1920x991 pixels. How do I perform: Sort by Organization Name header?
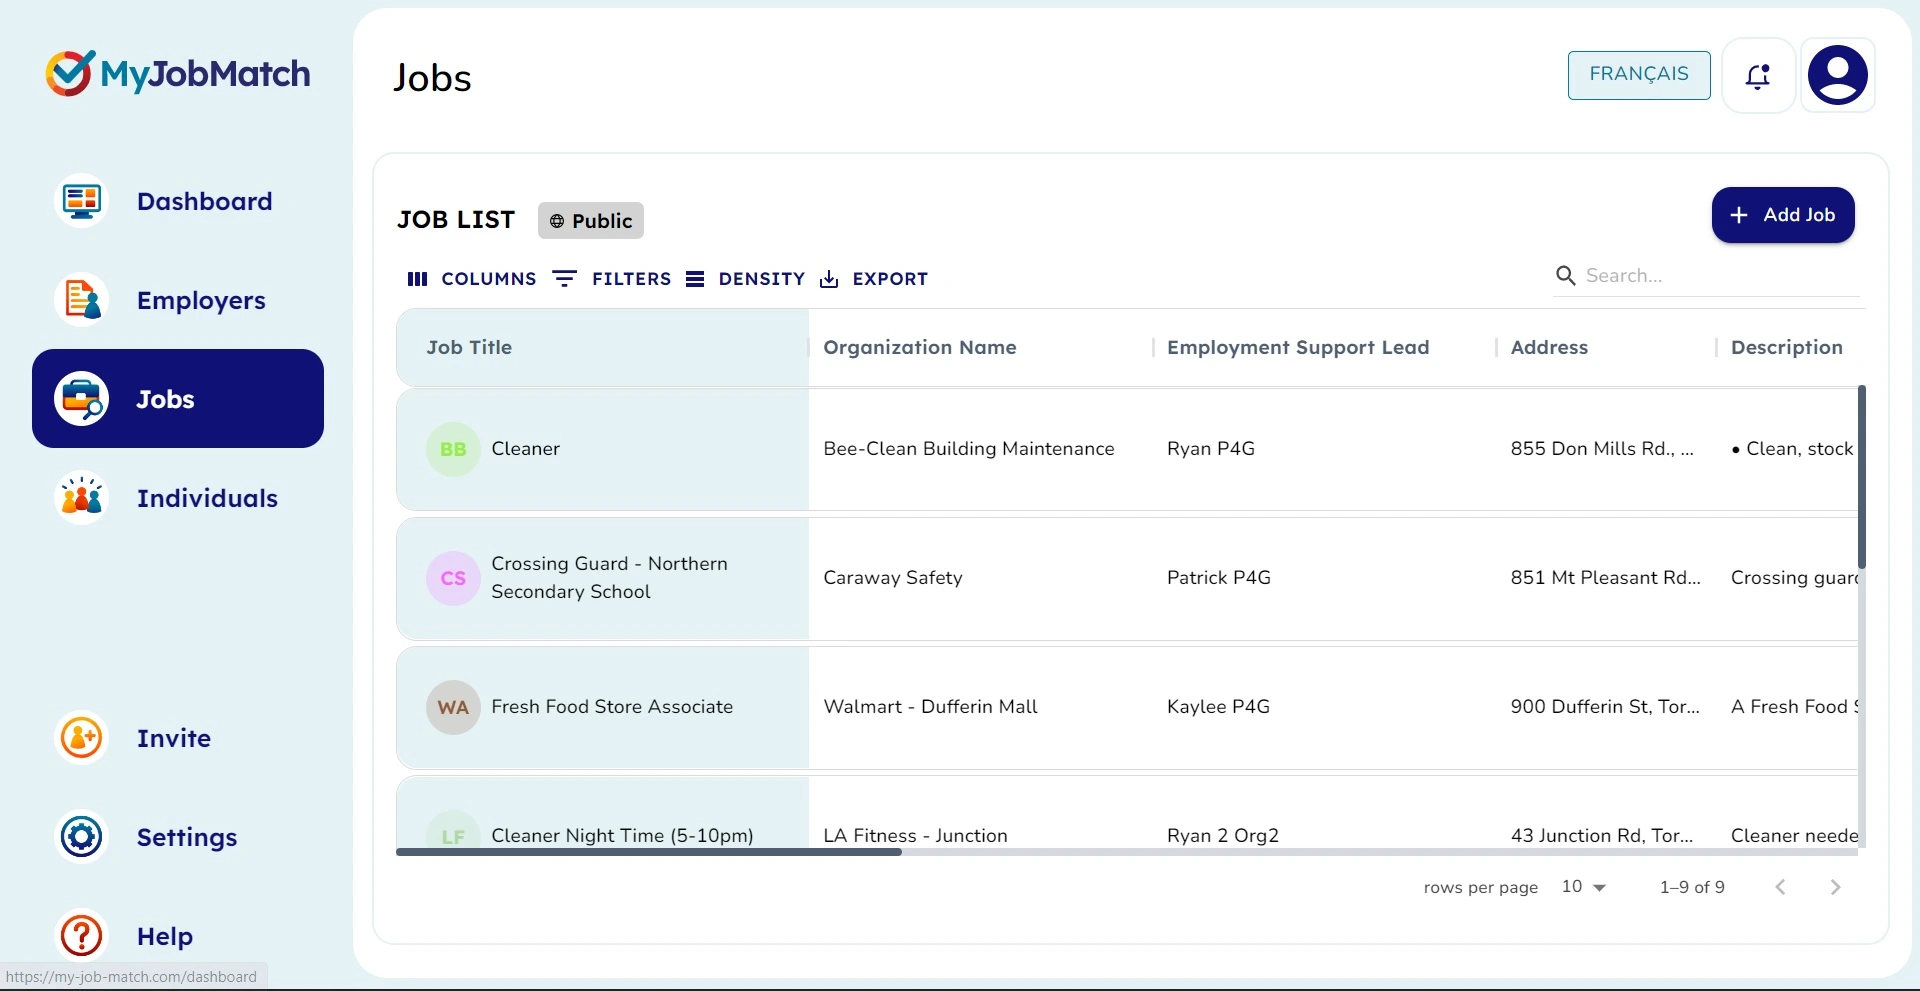pyautogui.click(x=920, y=347)
